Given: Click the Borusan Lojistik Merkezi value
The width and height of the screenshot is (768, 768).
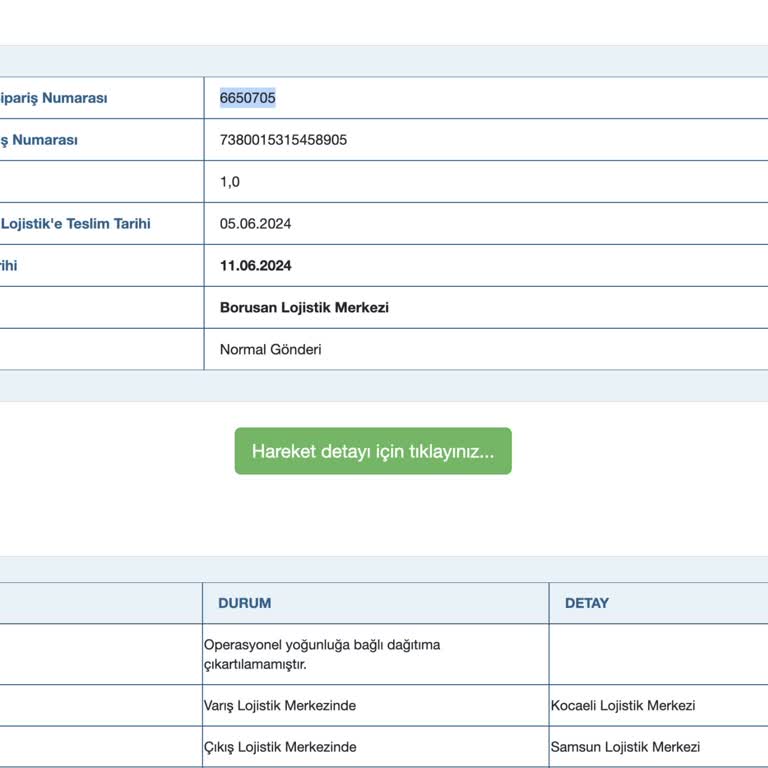Looking at the screenshot, I should 304,308.
